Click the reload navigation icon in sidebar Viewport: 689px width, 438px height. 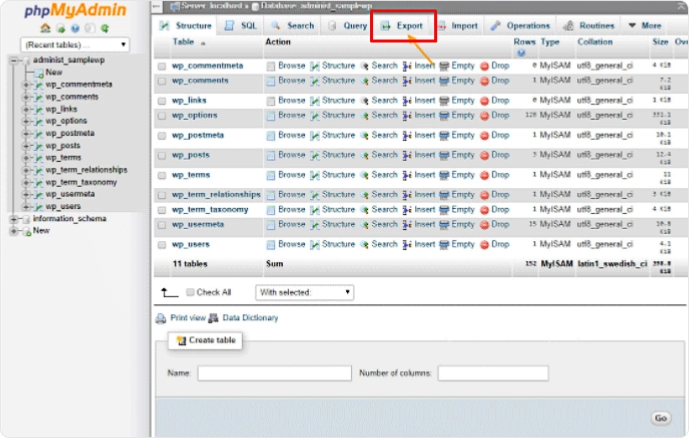coord(105,29)
